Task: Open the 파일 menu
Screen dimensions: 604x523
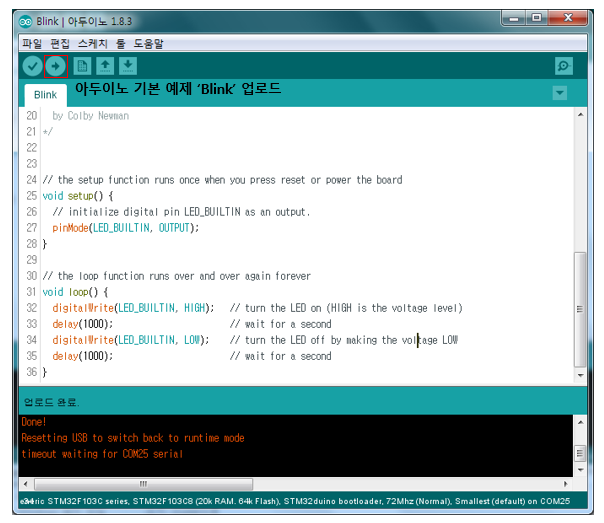Action: (x=32, y=44)
